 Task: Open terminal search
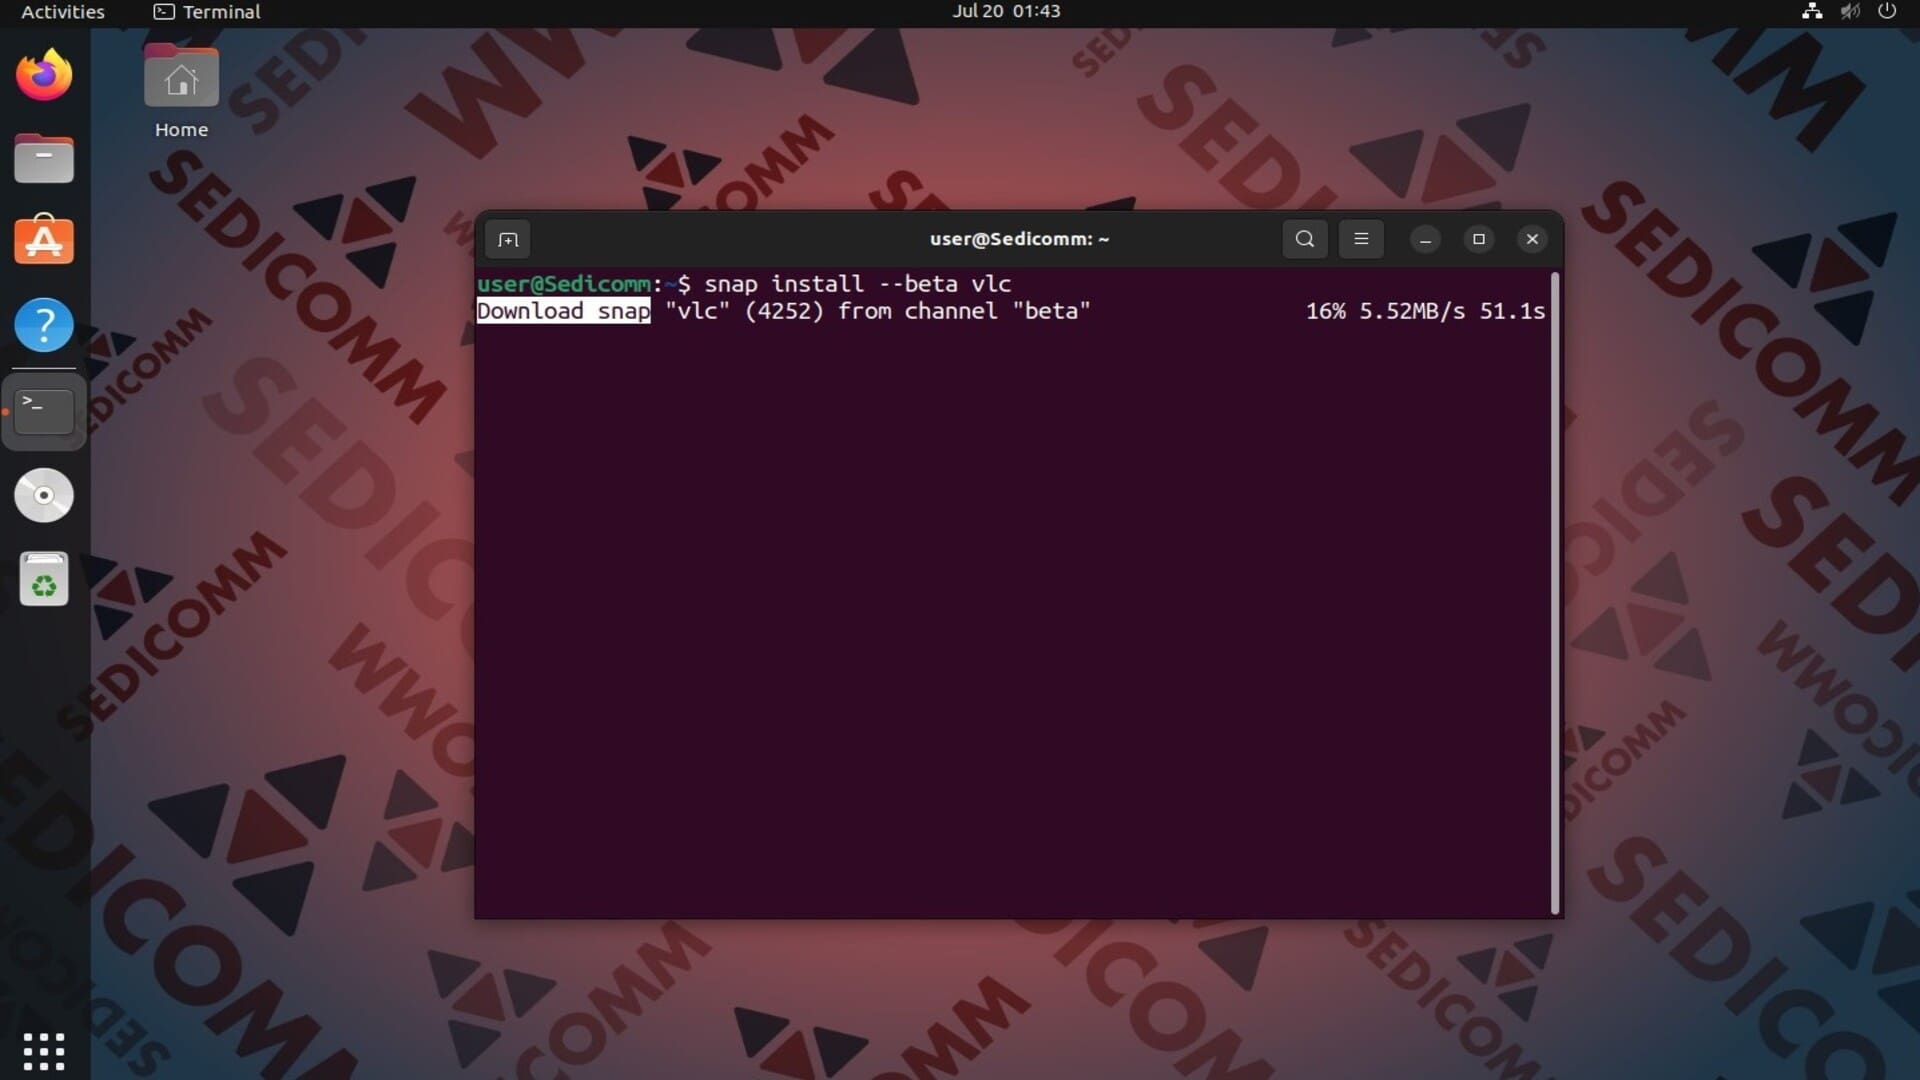coord(1305,239)
